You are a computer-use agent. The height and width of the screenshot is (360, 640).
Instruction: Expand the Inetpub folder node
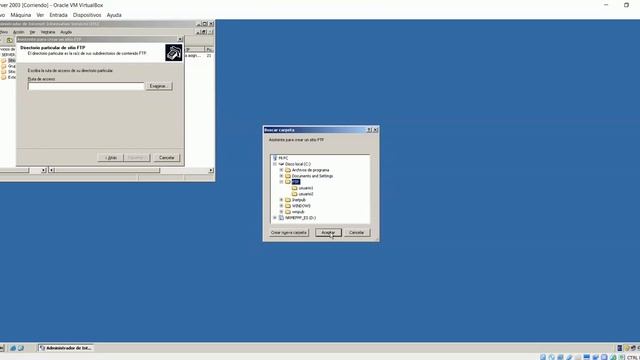pos(281,200)
